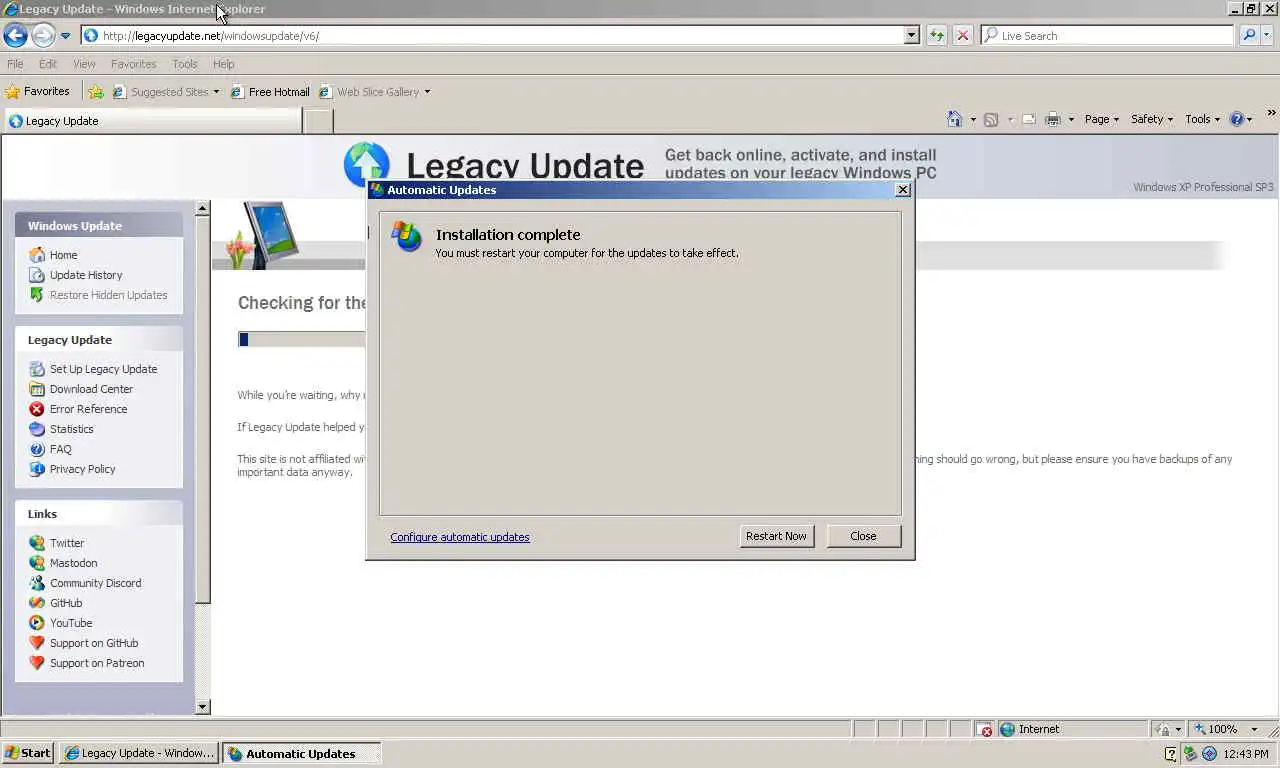The width and height of the screenshot is (1280, 768).
Task: Click Support on Patreon heart icon
Action: pyautogui.click(x=37, y=663)
